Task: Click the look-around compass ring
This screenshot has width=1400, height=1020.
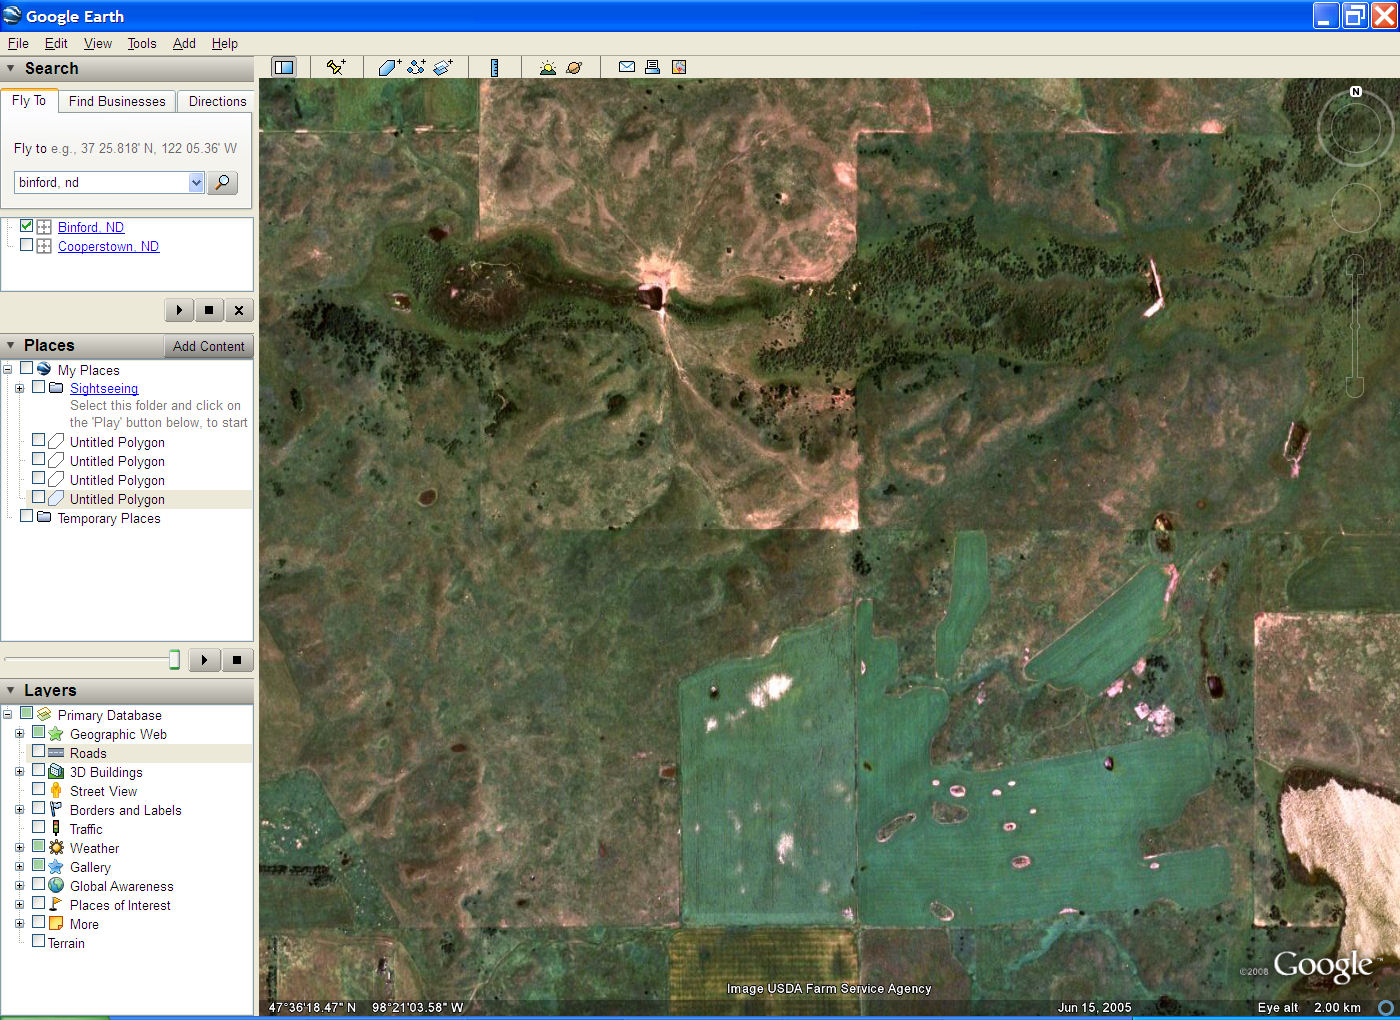Action: (x=1354, y=128)
